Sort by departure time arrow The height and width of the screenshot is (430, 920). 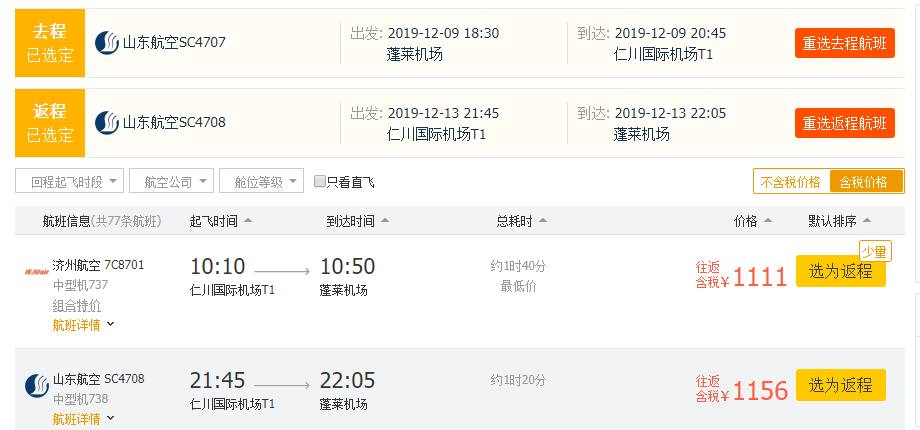click(x=248, y=221)
